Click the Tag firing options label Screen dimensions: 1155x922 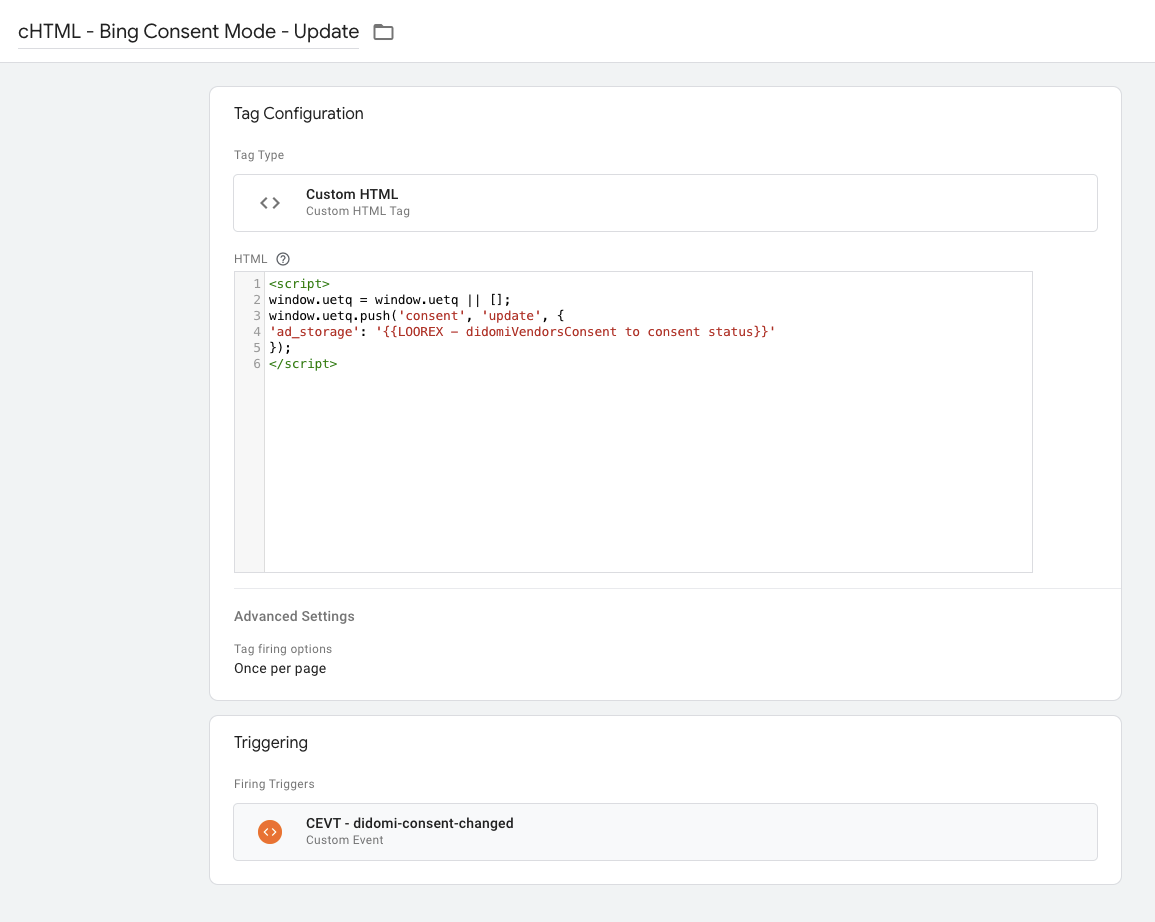(283, 649)
